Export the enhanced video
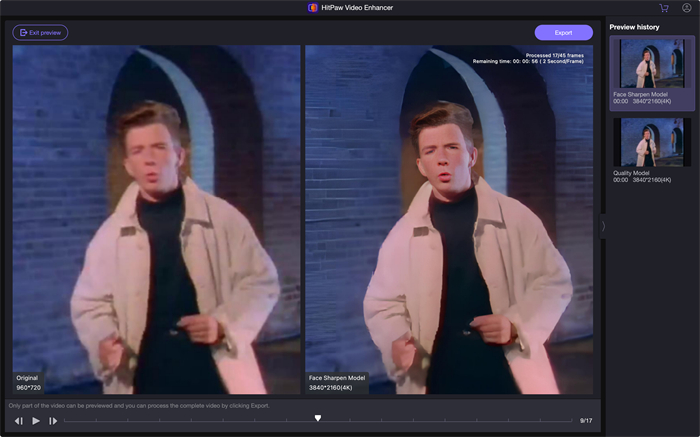 click(x=563, y=33)
